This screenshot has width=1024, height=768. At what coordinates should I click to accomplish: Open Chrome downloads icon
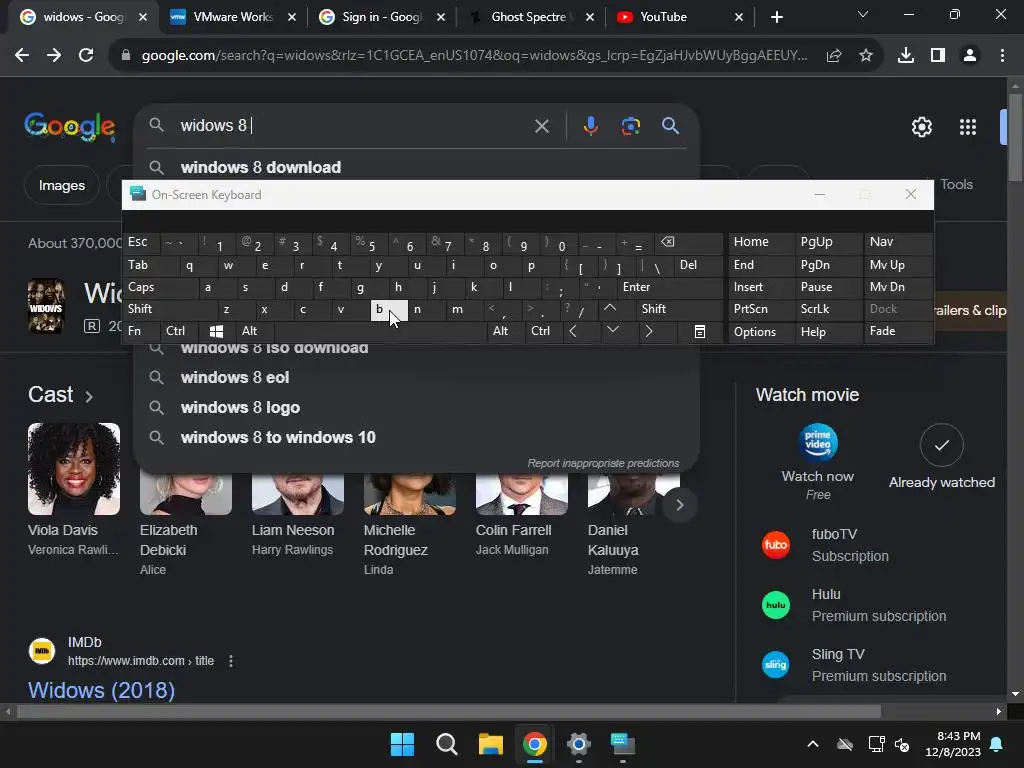[x=905, y=56]
